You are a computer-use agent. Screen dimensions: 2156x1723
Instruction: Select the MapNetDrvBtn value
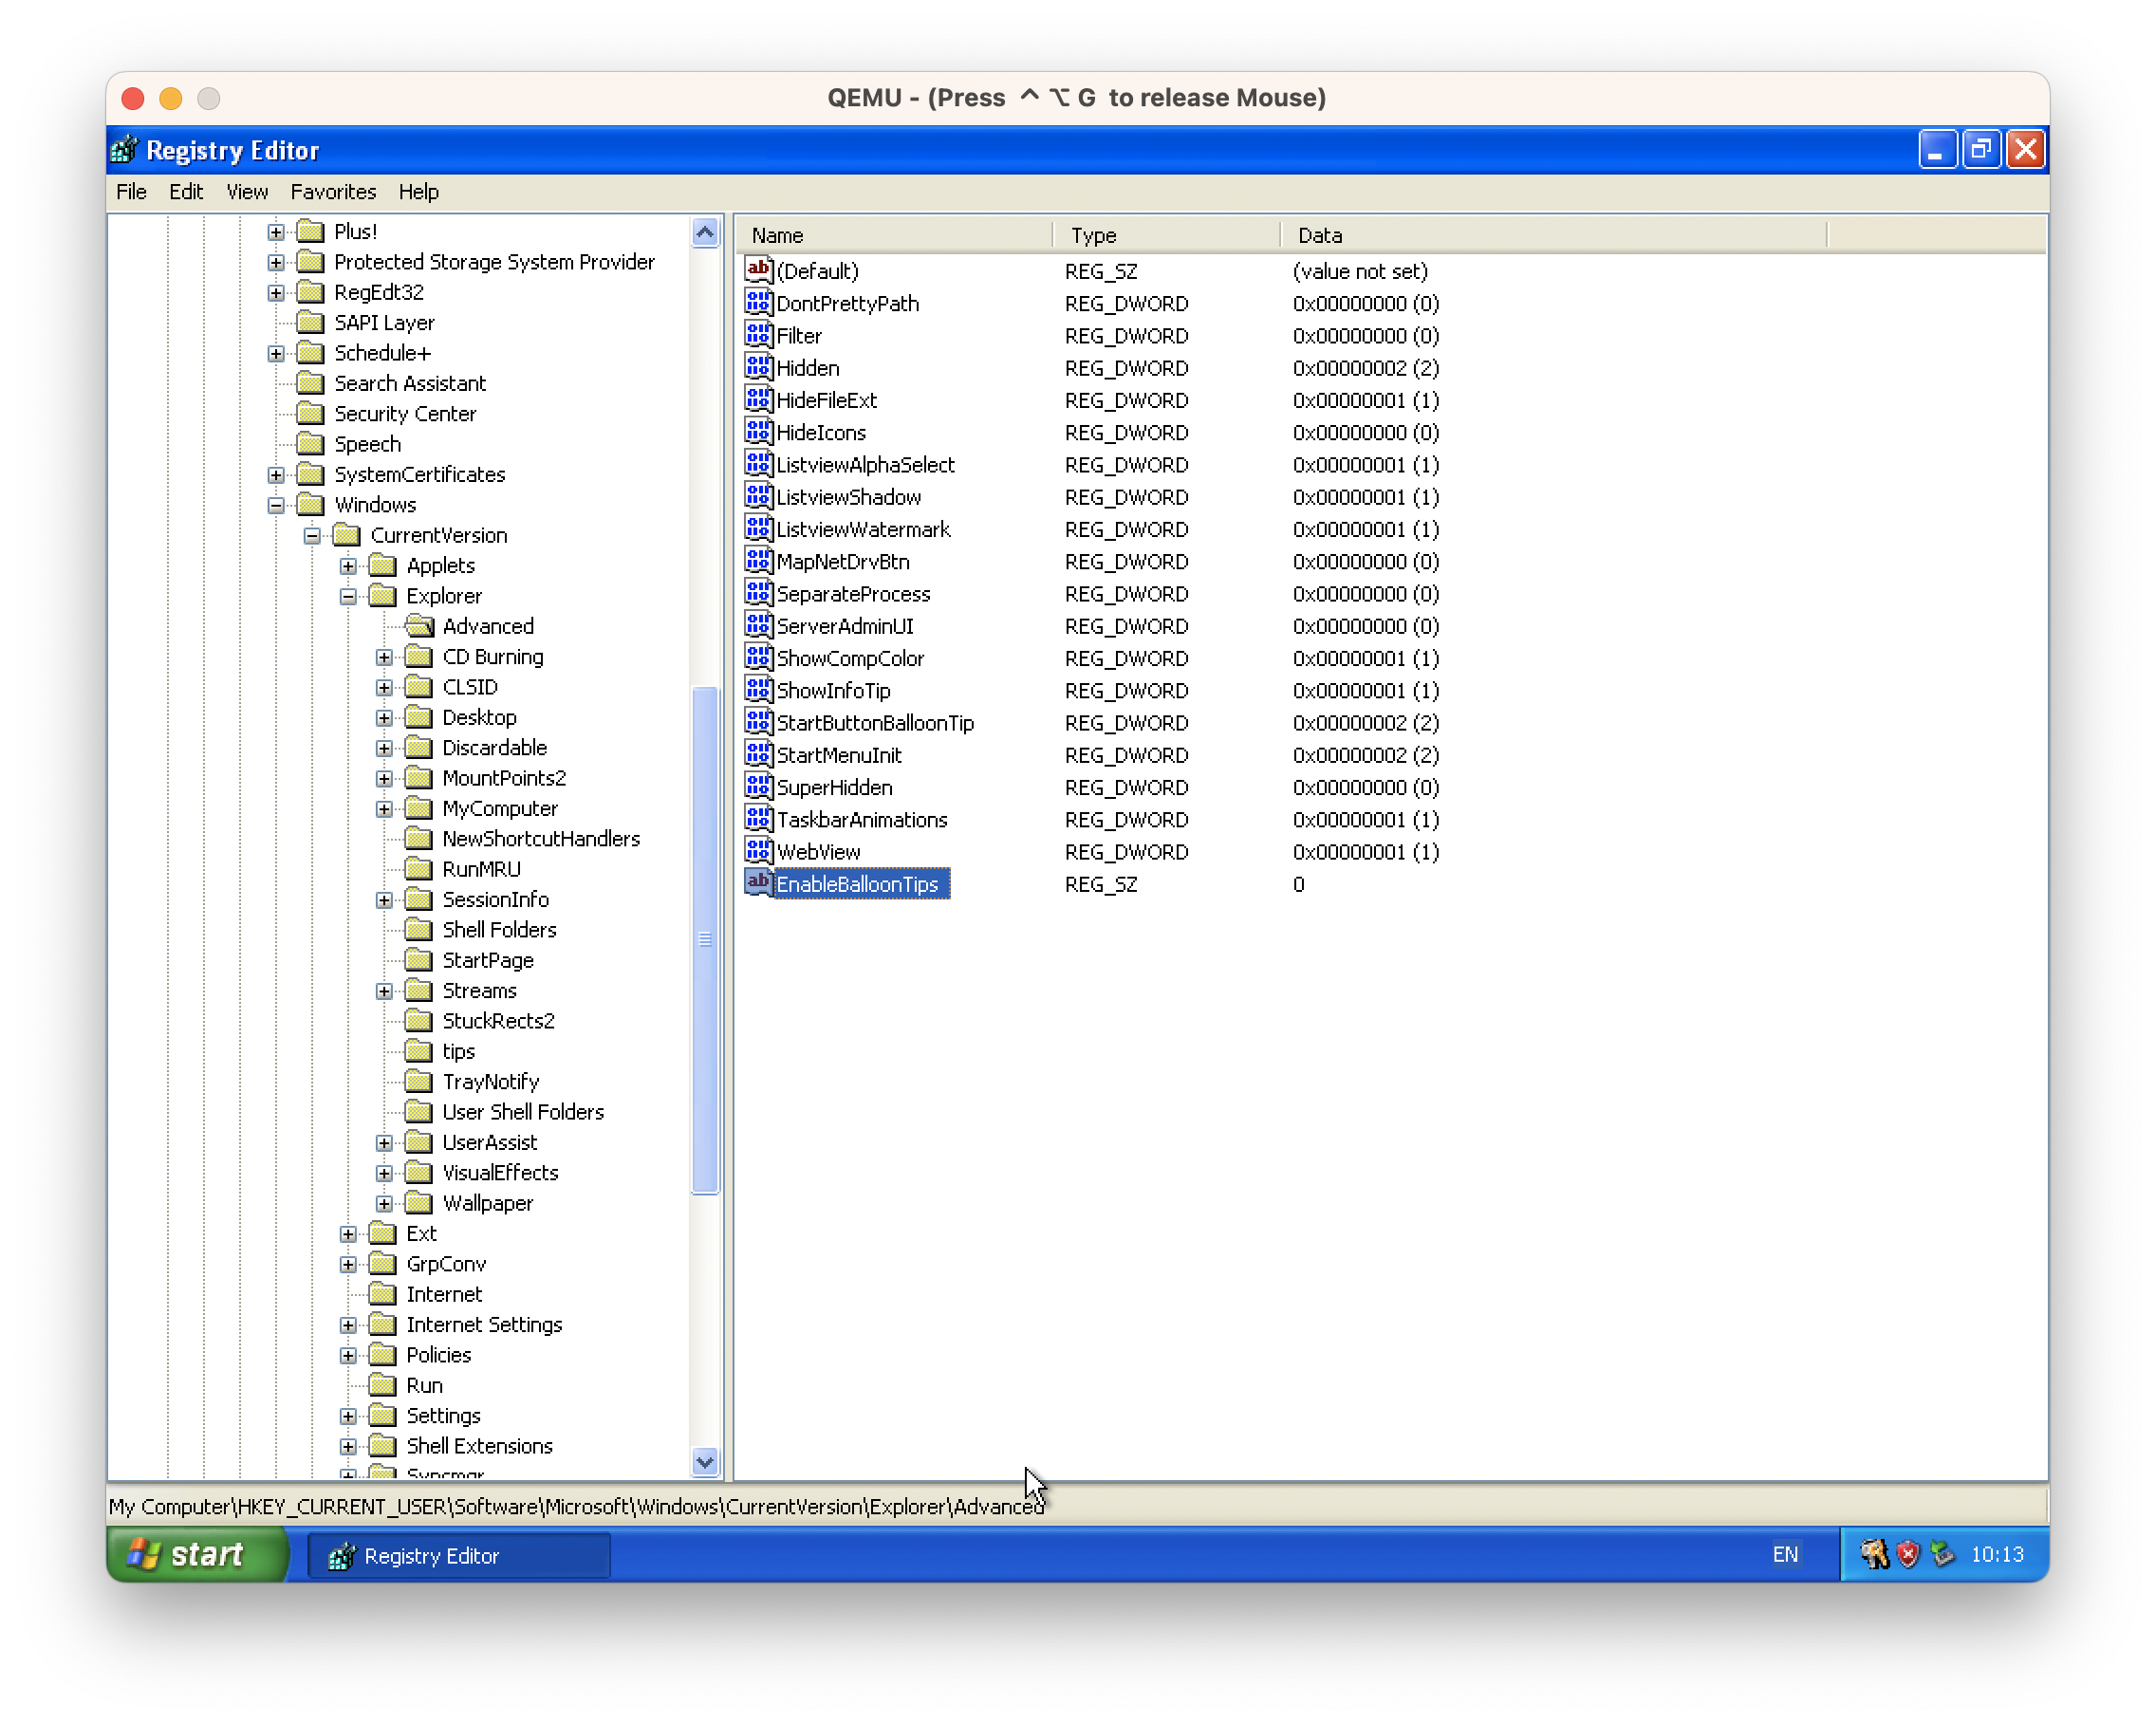843,561
